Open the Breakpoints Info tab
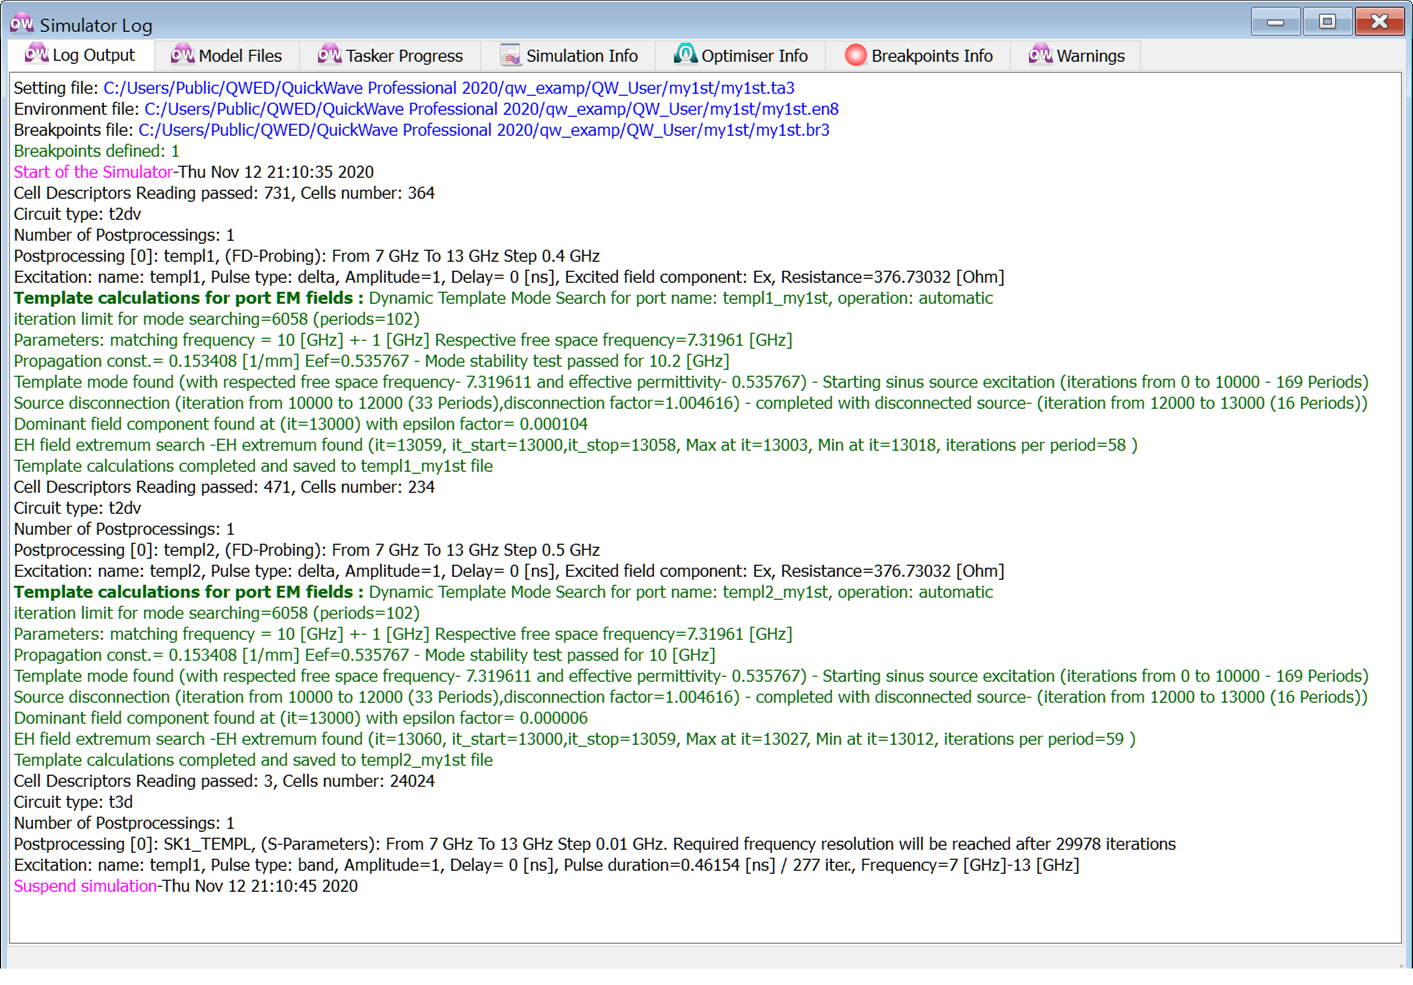1413x985 pixels. click(x=919, y=55)
